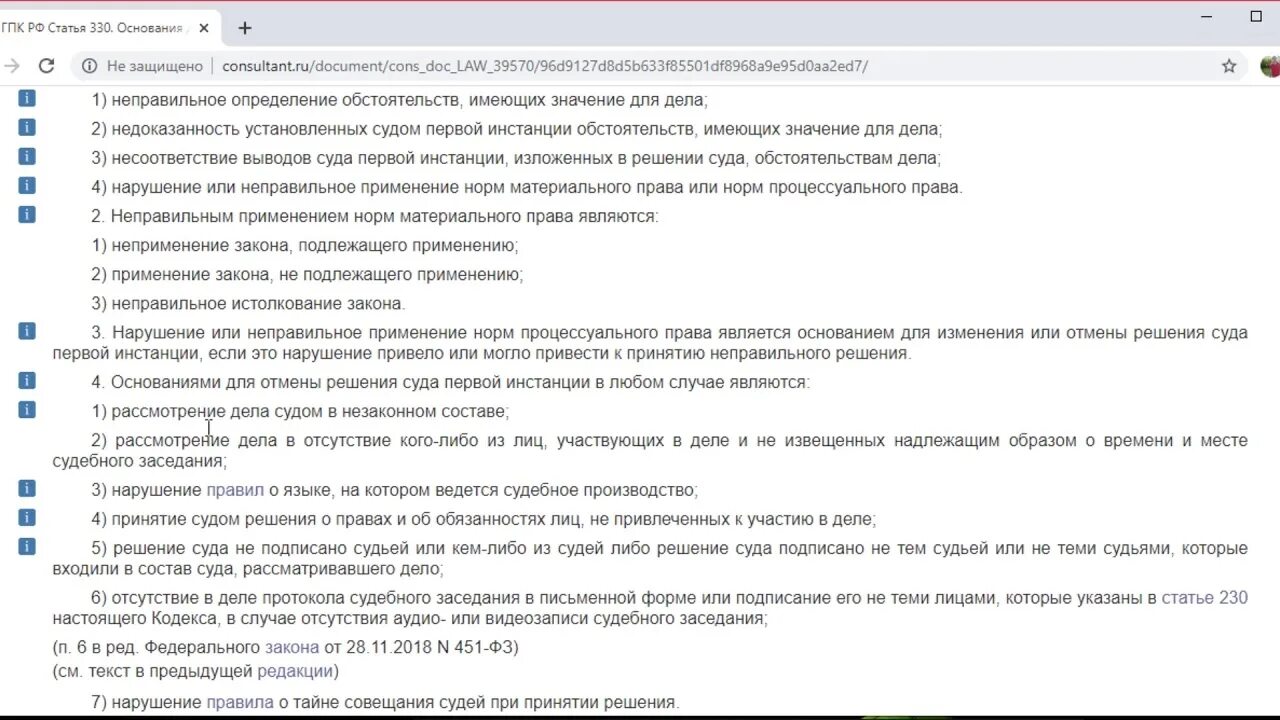Go forward with the browser arrow
Image resolution: width=1280 pixels, height=720 pixels.
click(x=12, y=66)
